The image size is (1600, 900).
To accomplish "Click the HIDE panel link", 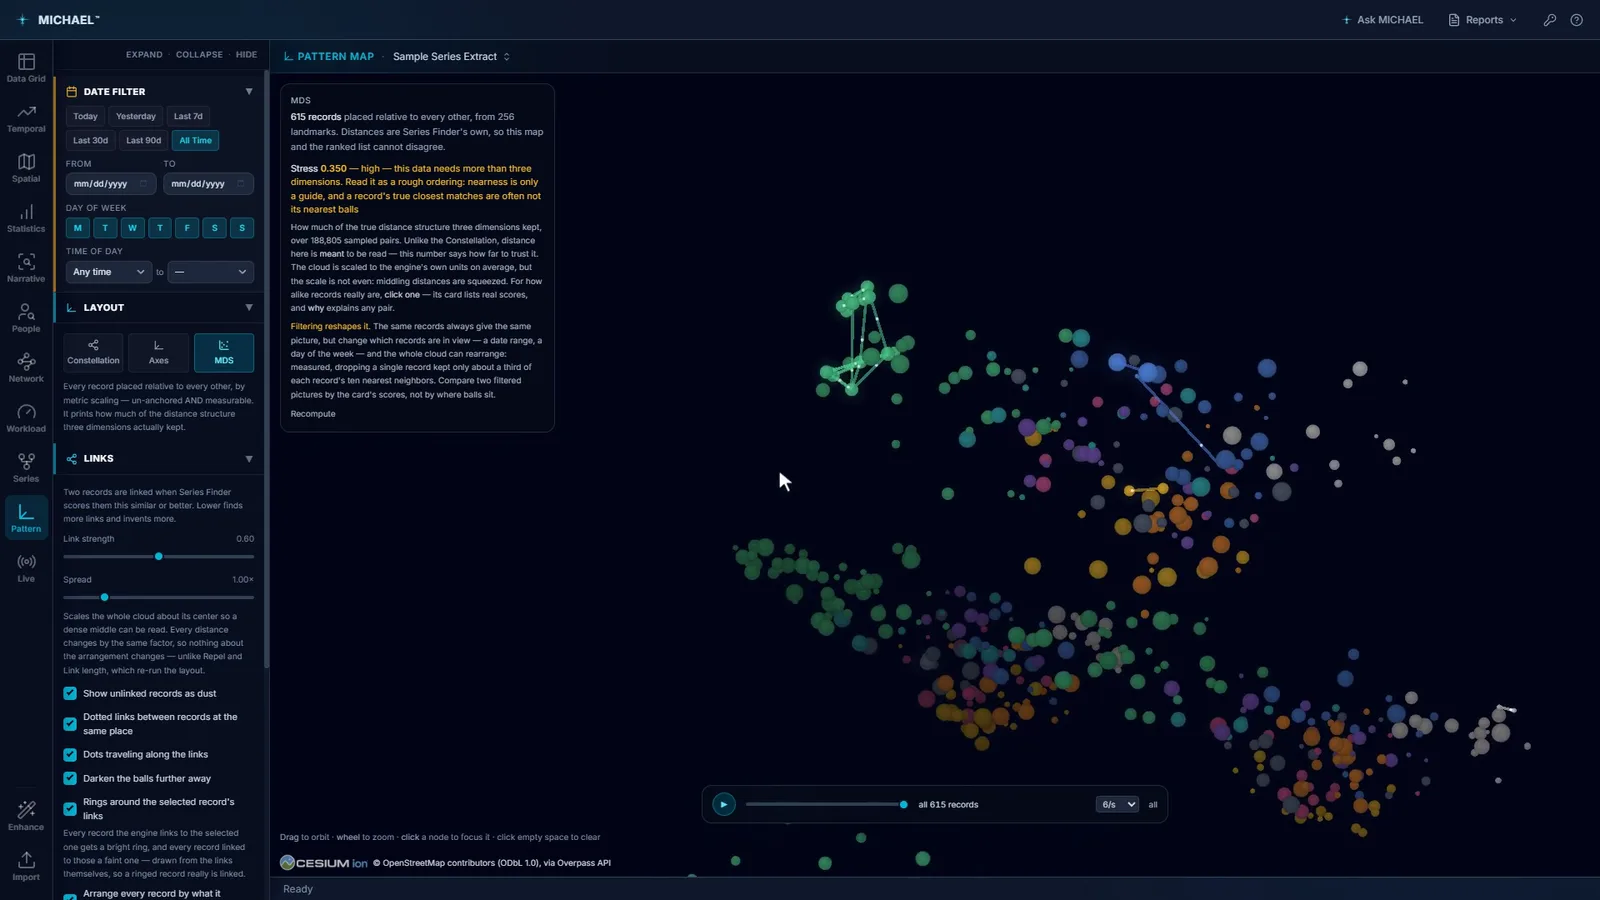I will point(246,55).
